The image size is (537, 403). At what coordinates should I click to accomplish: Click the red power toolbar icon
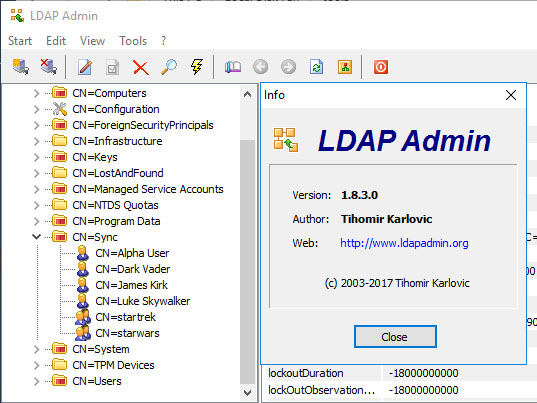(x=381, y=67)
